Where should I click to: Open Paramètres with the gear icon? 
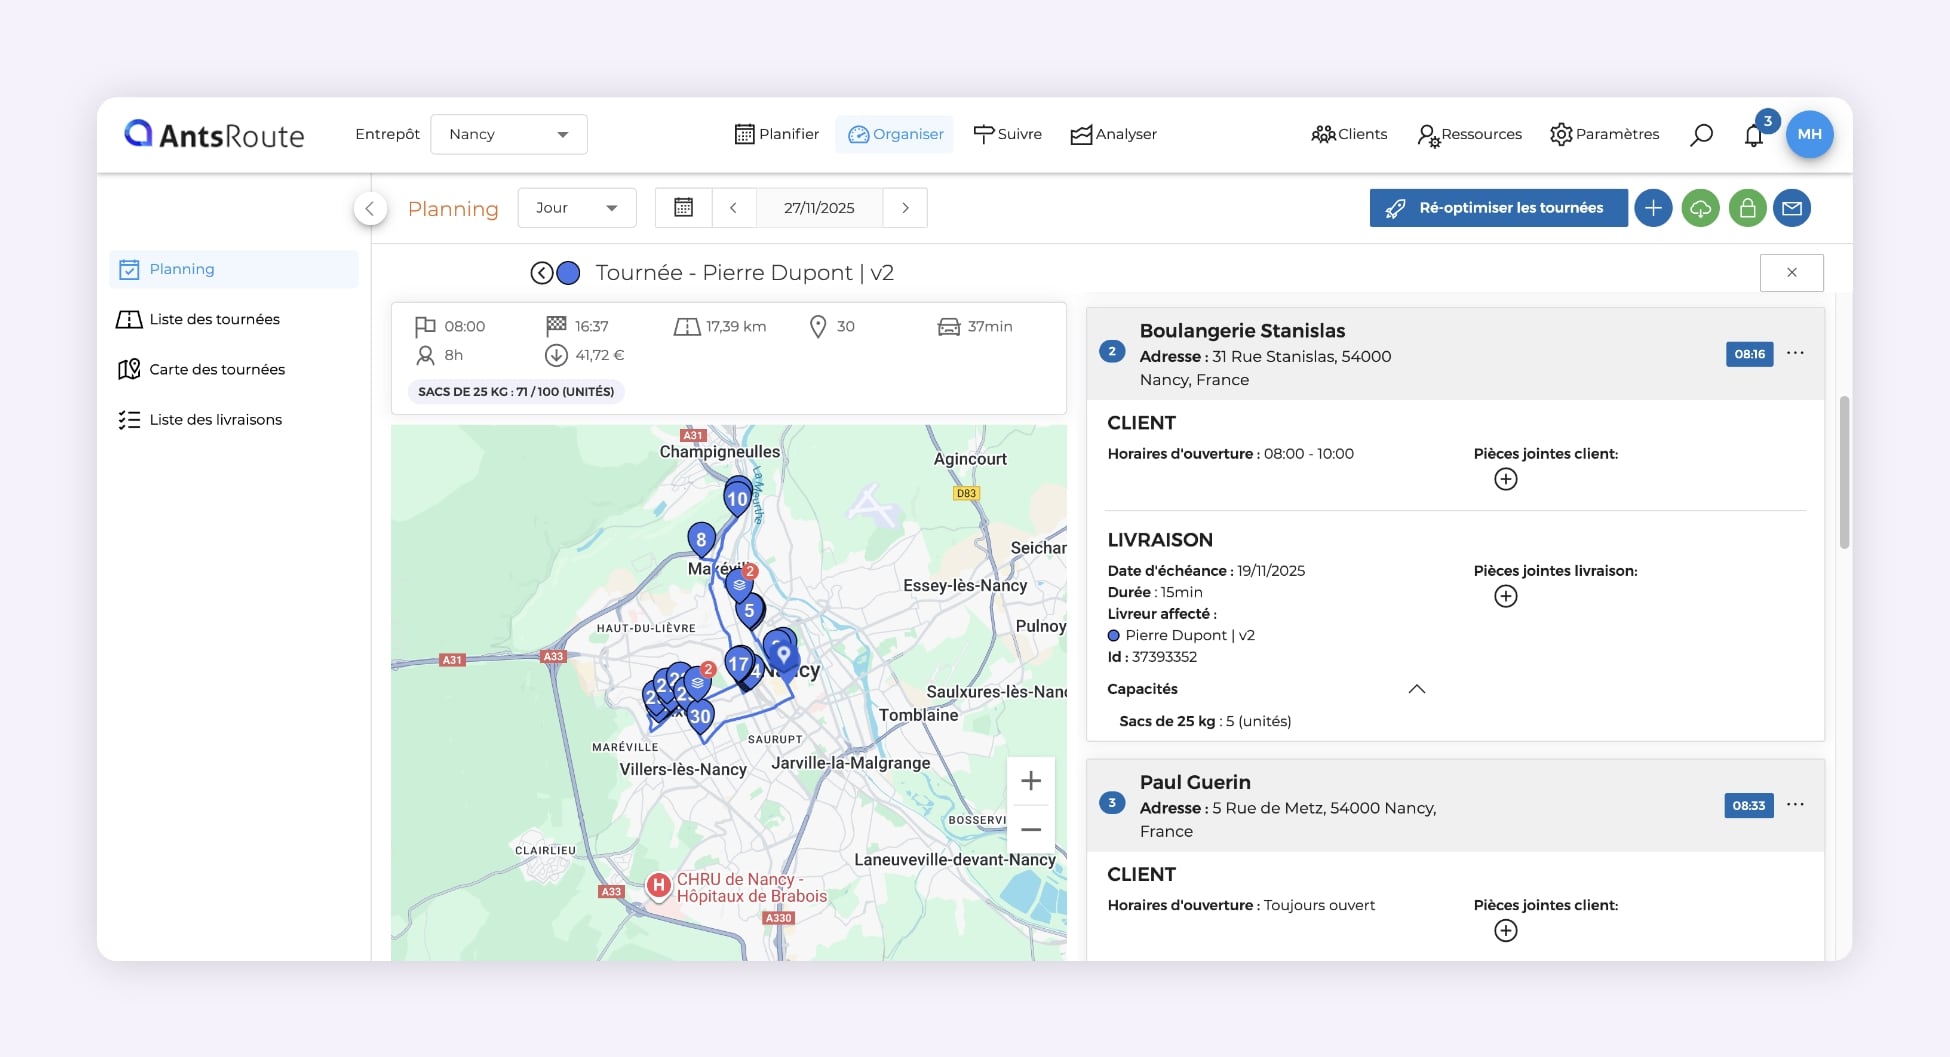1604,134
